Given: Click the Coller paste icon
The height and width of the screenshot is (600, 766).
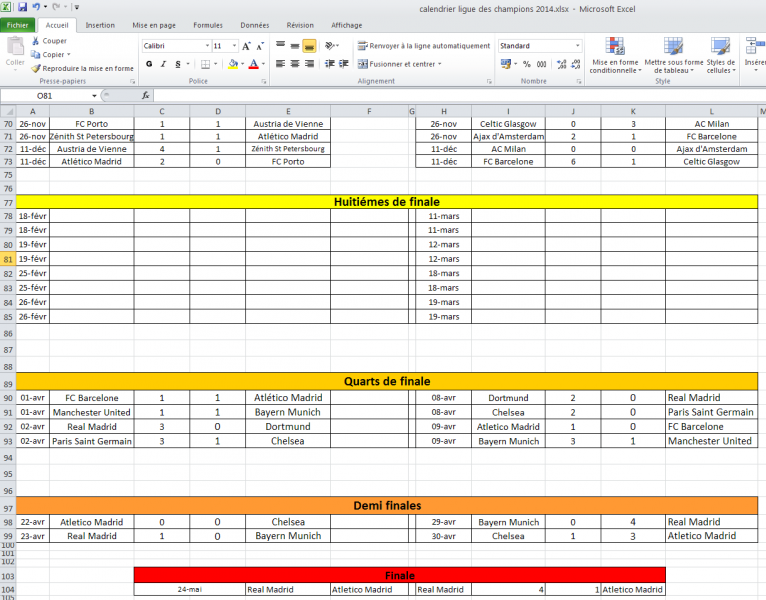Looking at the screenshot, I should [15, 47].
